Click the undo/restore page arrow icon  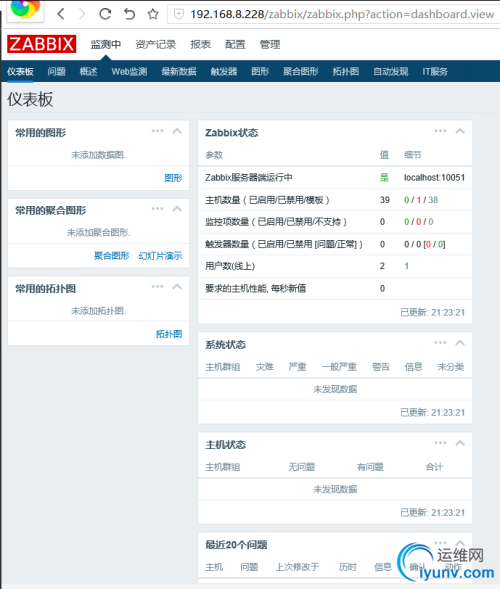point(129,14)
